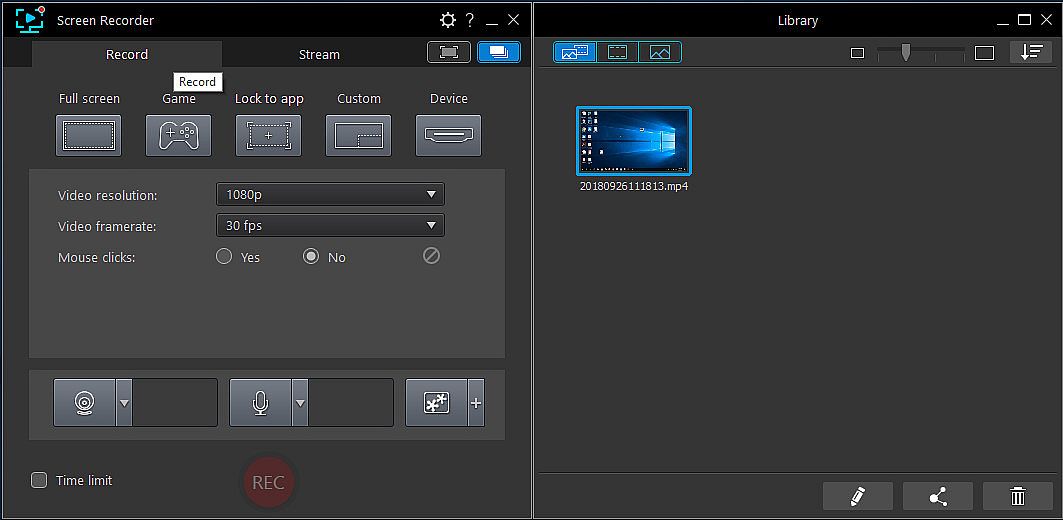This screenshot has width=1063, height=520.
Task: Click the mouse click effects icon
Action: pyautogui.click(x=437, y=403)
